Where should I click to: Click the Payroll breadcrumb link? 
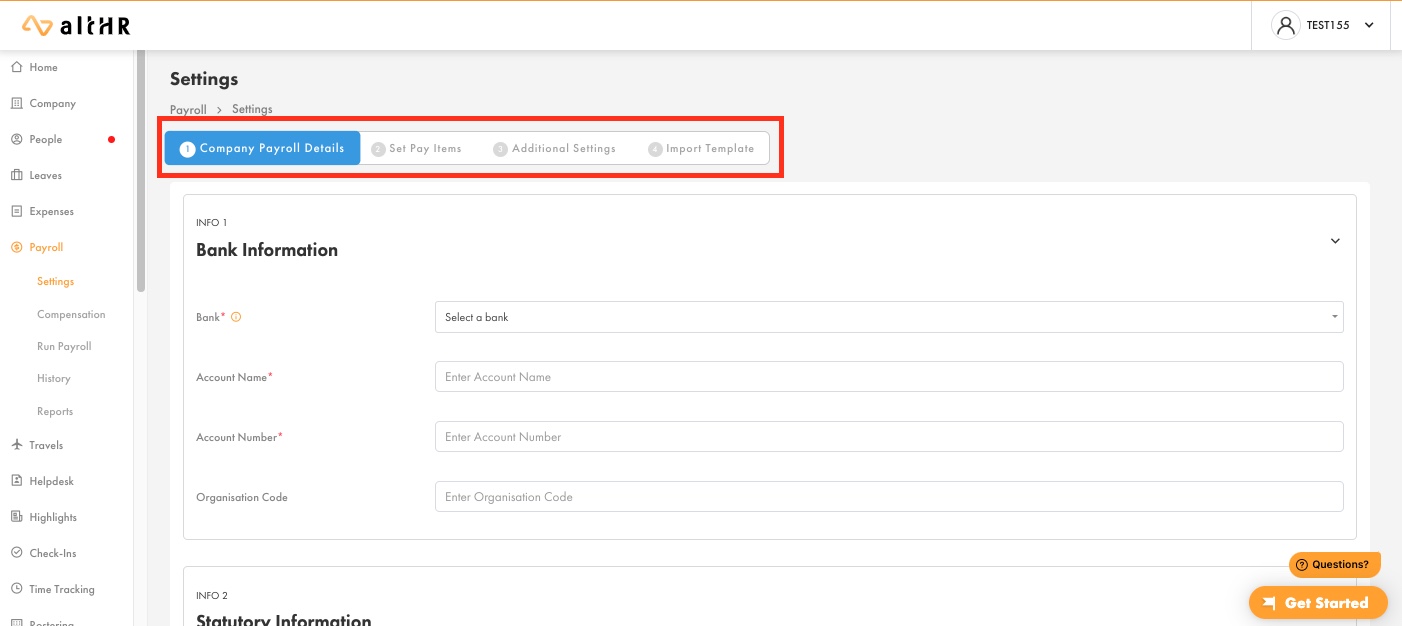pos(188,109)
